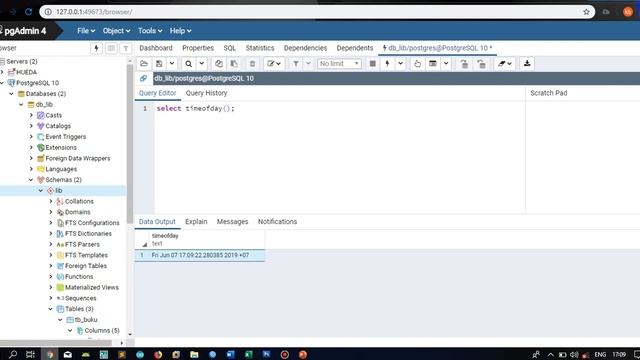Screen dimensions: 640x360
Task: Open the Help menu
Action: pos(180,31)
